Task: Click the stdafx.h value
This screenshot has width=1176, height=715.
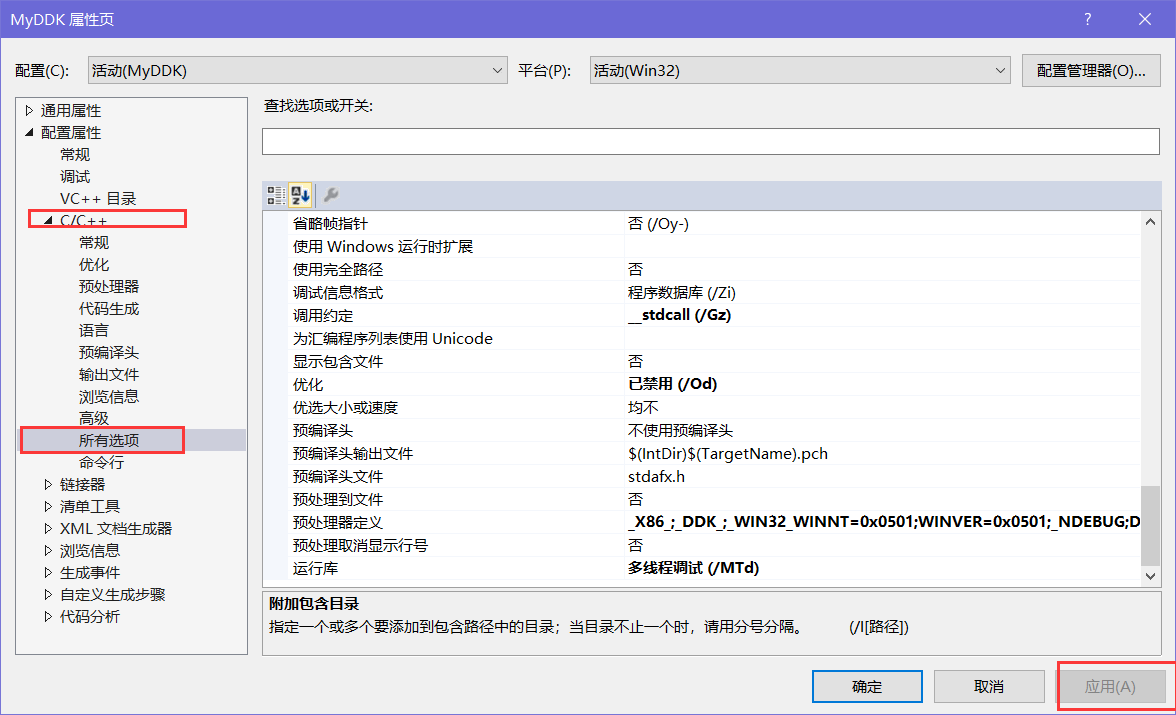Action: click(x=656, y=476)
